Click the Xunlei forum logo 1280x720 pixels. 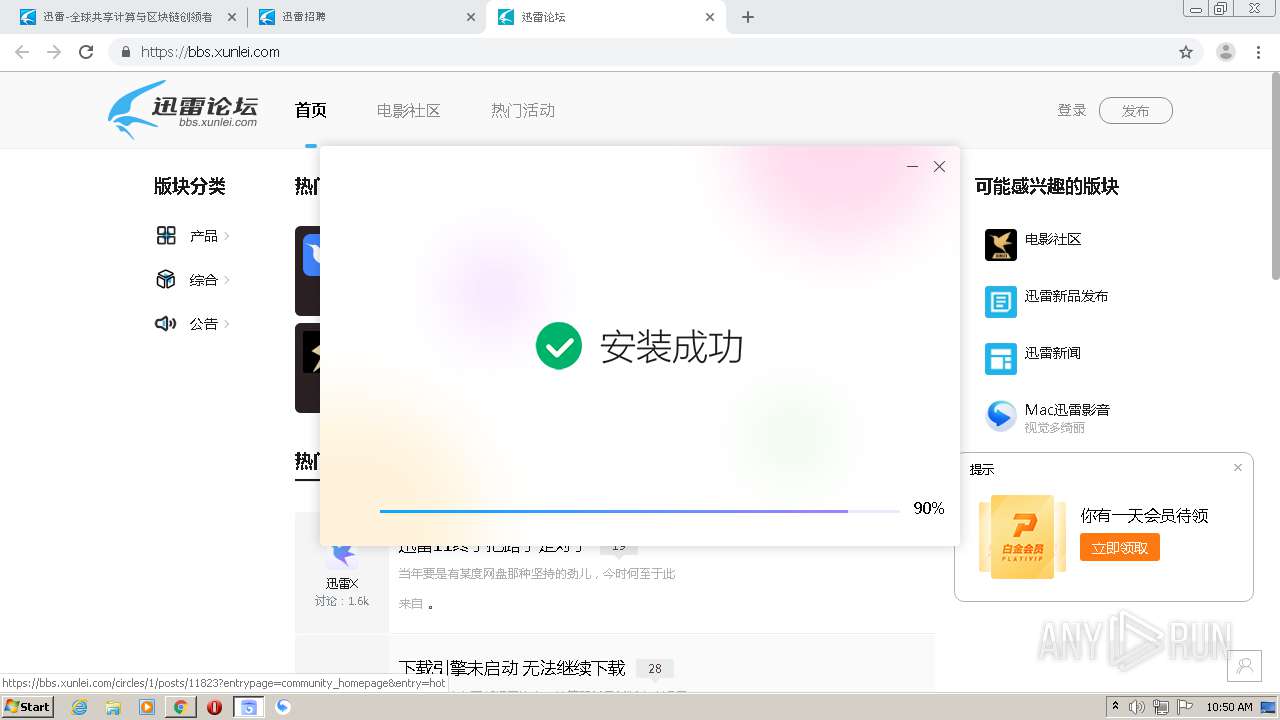[x=184, y=109]
